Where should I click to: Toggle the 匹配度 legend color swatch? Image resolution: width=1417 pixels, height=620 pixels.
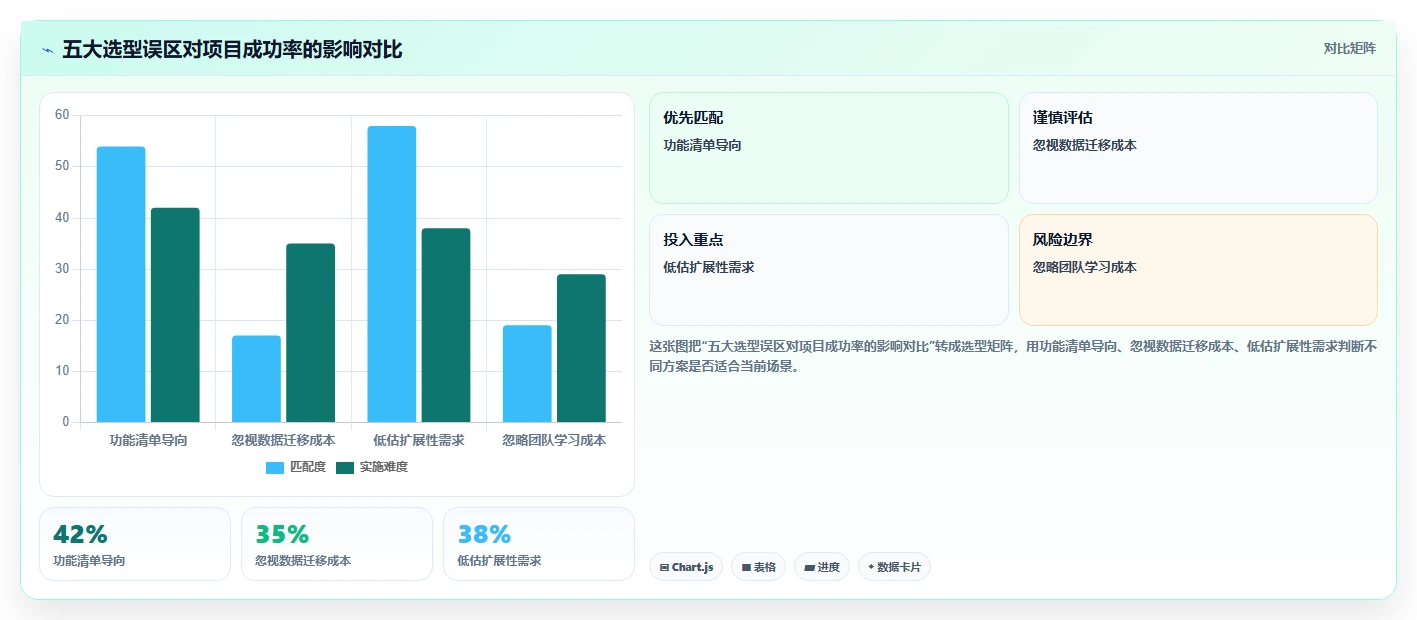coord(275,468)
